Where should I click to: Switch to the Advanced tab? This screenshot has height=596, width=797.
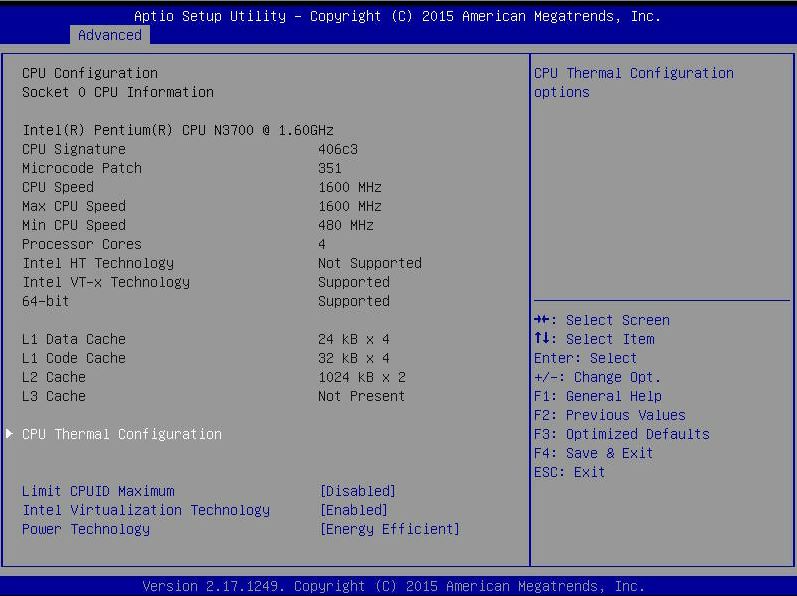click(110, 35)
